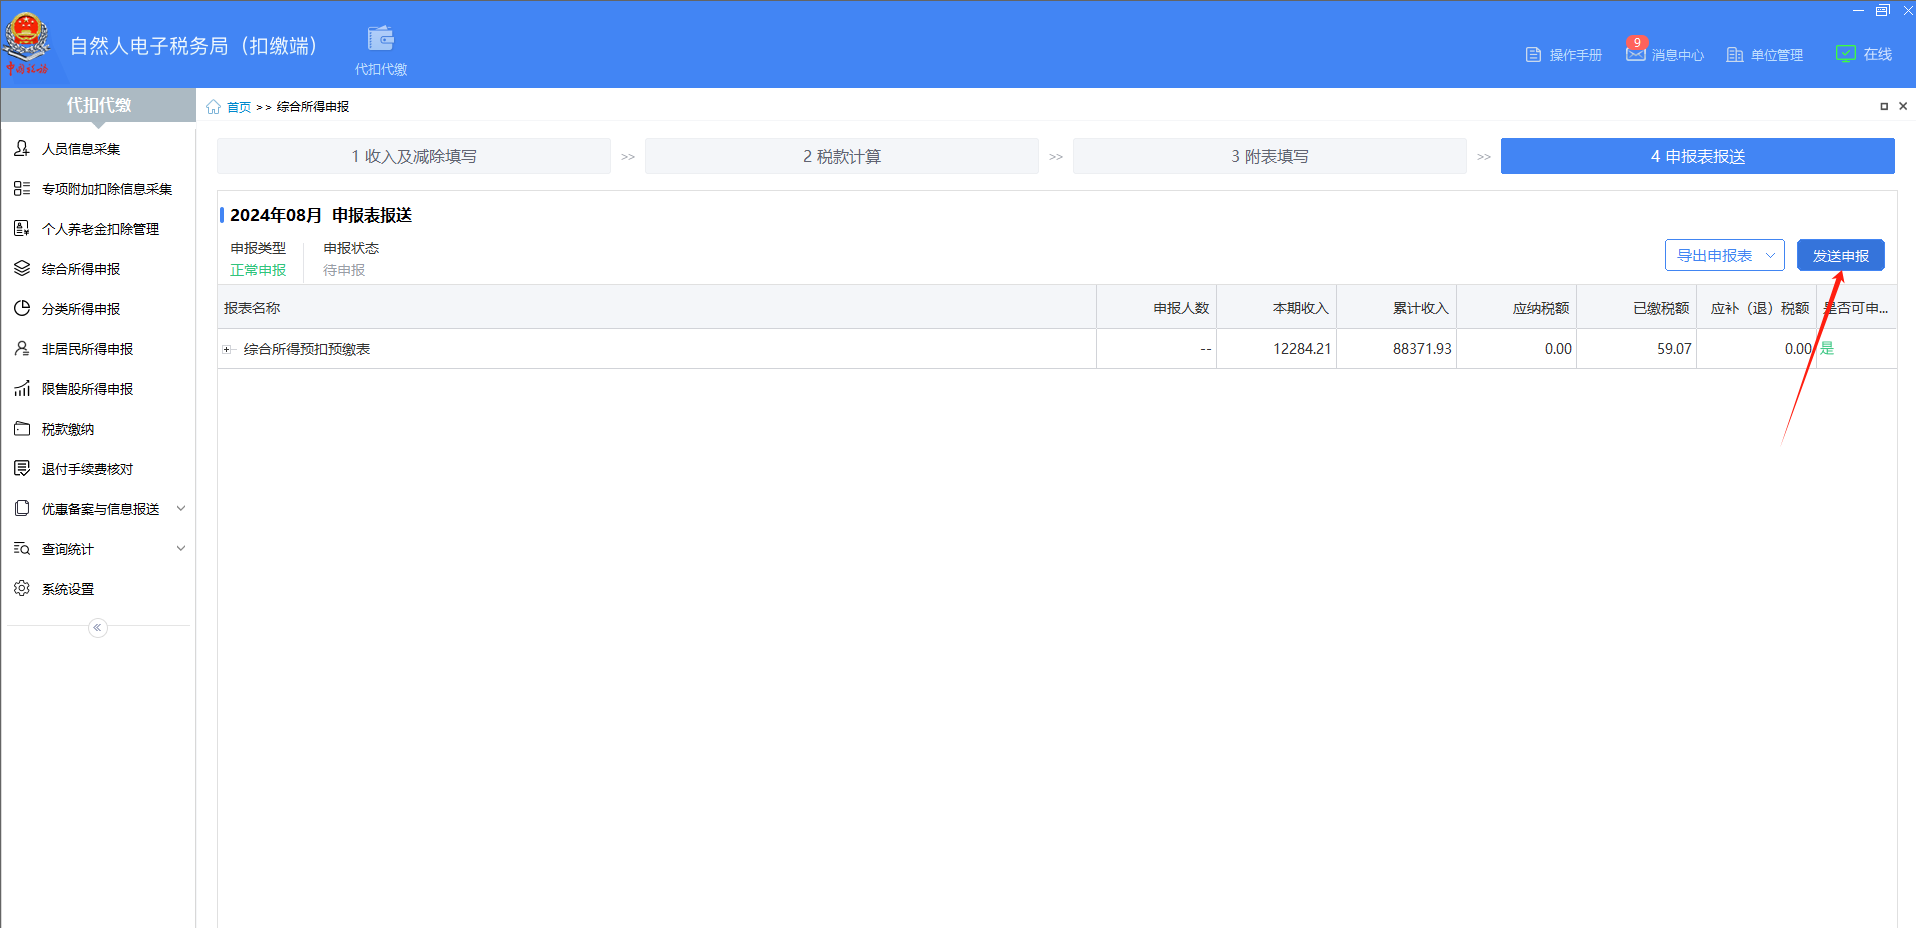Open 分类所得申报 menu item
1916x928 pixels.
tap(98, 308)
